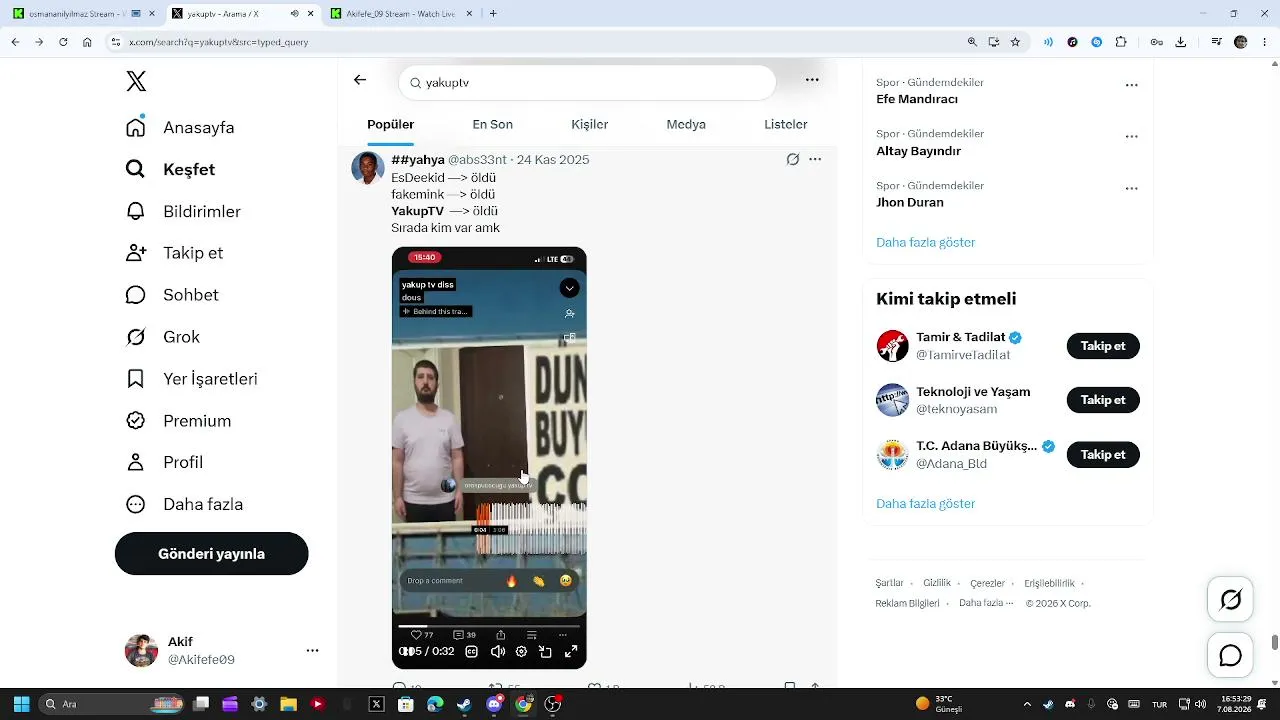Viewport: 1280px width, 720px height.
Task: Click the video progress bar
Action: click(x=489, y=627)
